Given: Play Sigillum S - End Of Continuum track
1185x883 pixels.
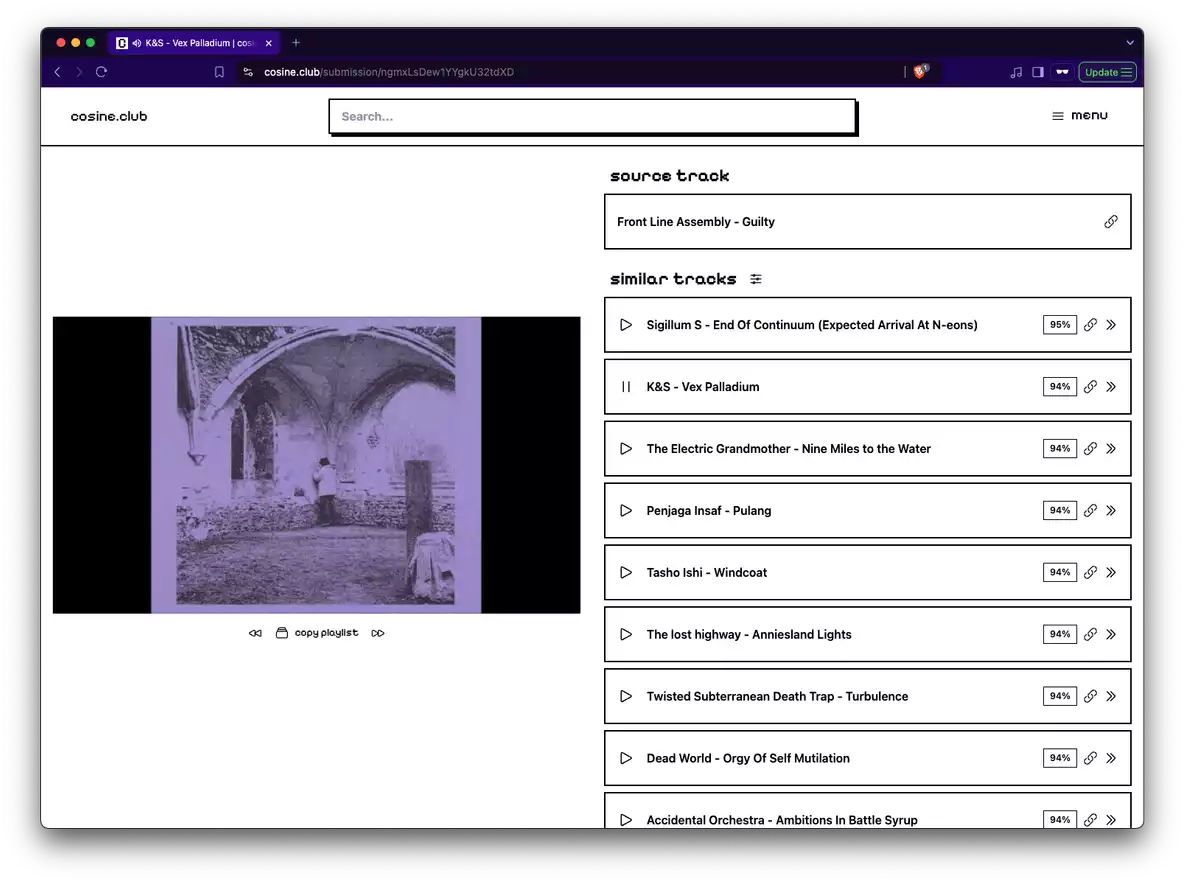Looking at the screenshot, I should [626, 325].
